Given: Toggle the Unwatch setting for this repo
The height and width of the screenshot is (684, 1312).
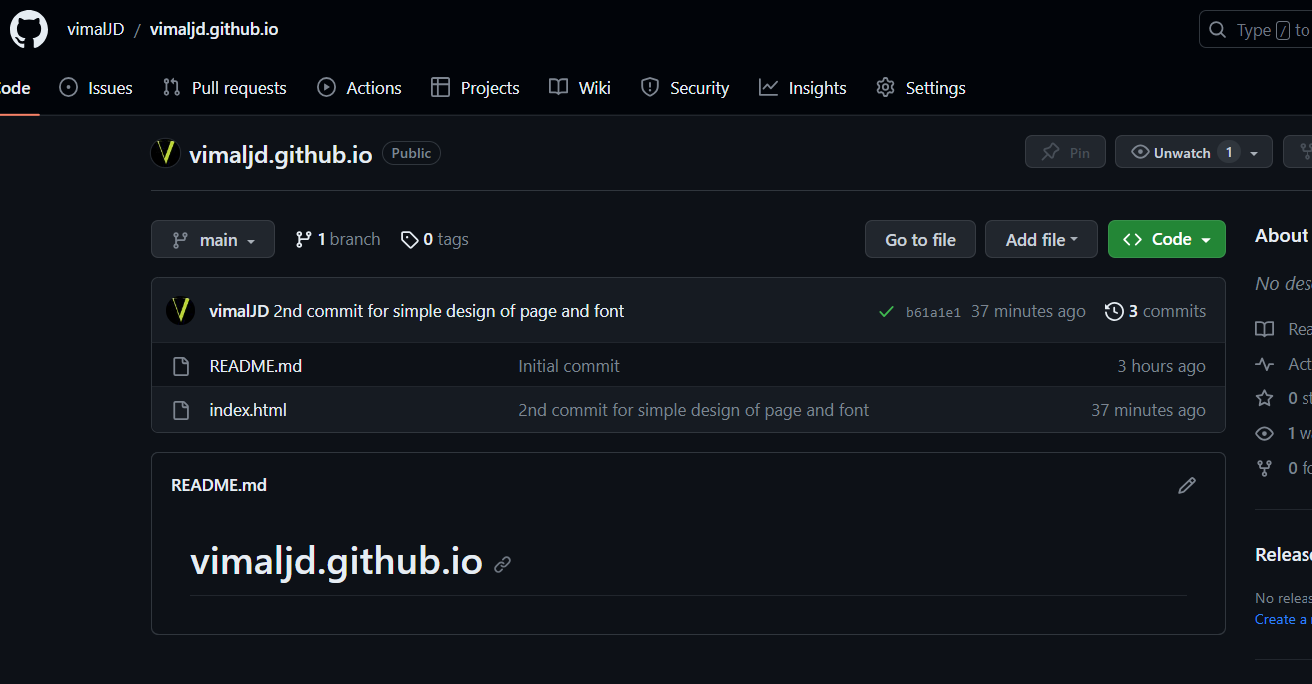Looking at the screenshot, I should tap(1182, 152).
